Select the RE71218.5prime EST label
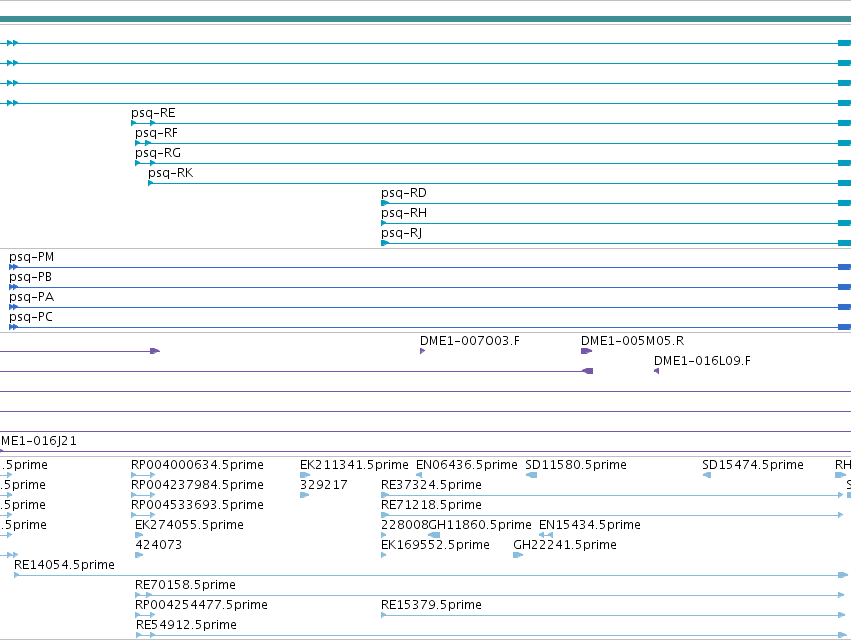 point(431,505)
